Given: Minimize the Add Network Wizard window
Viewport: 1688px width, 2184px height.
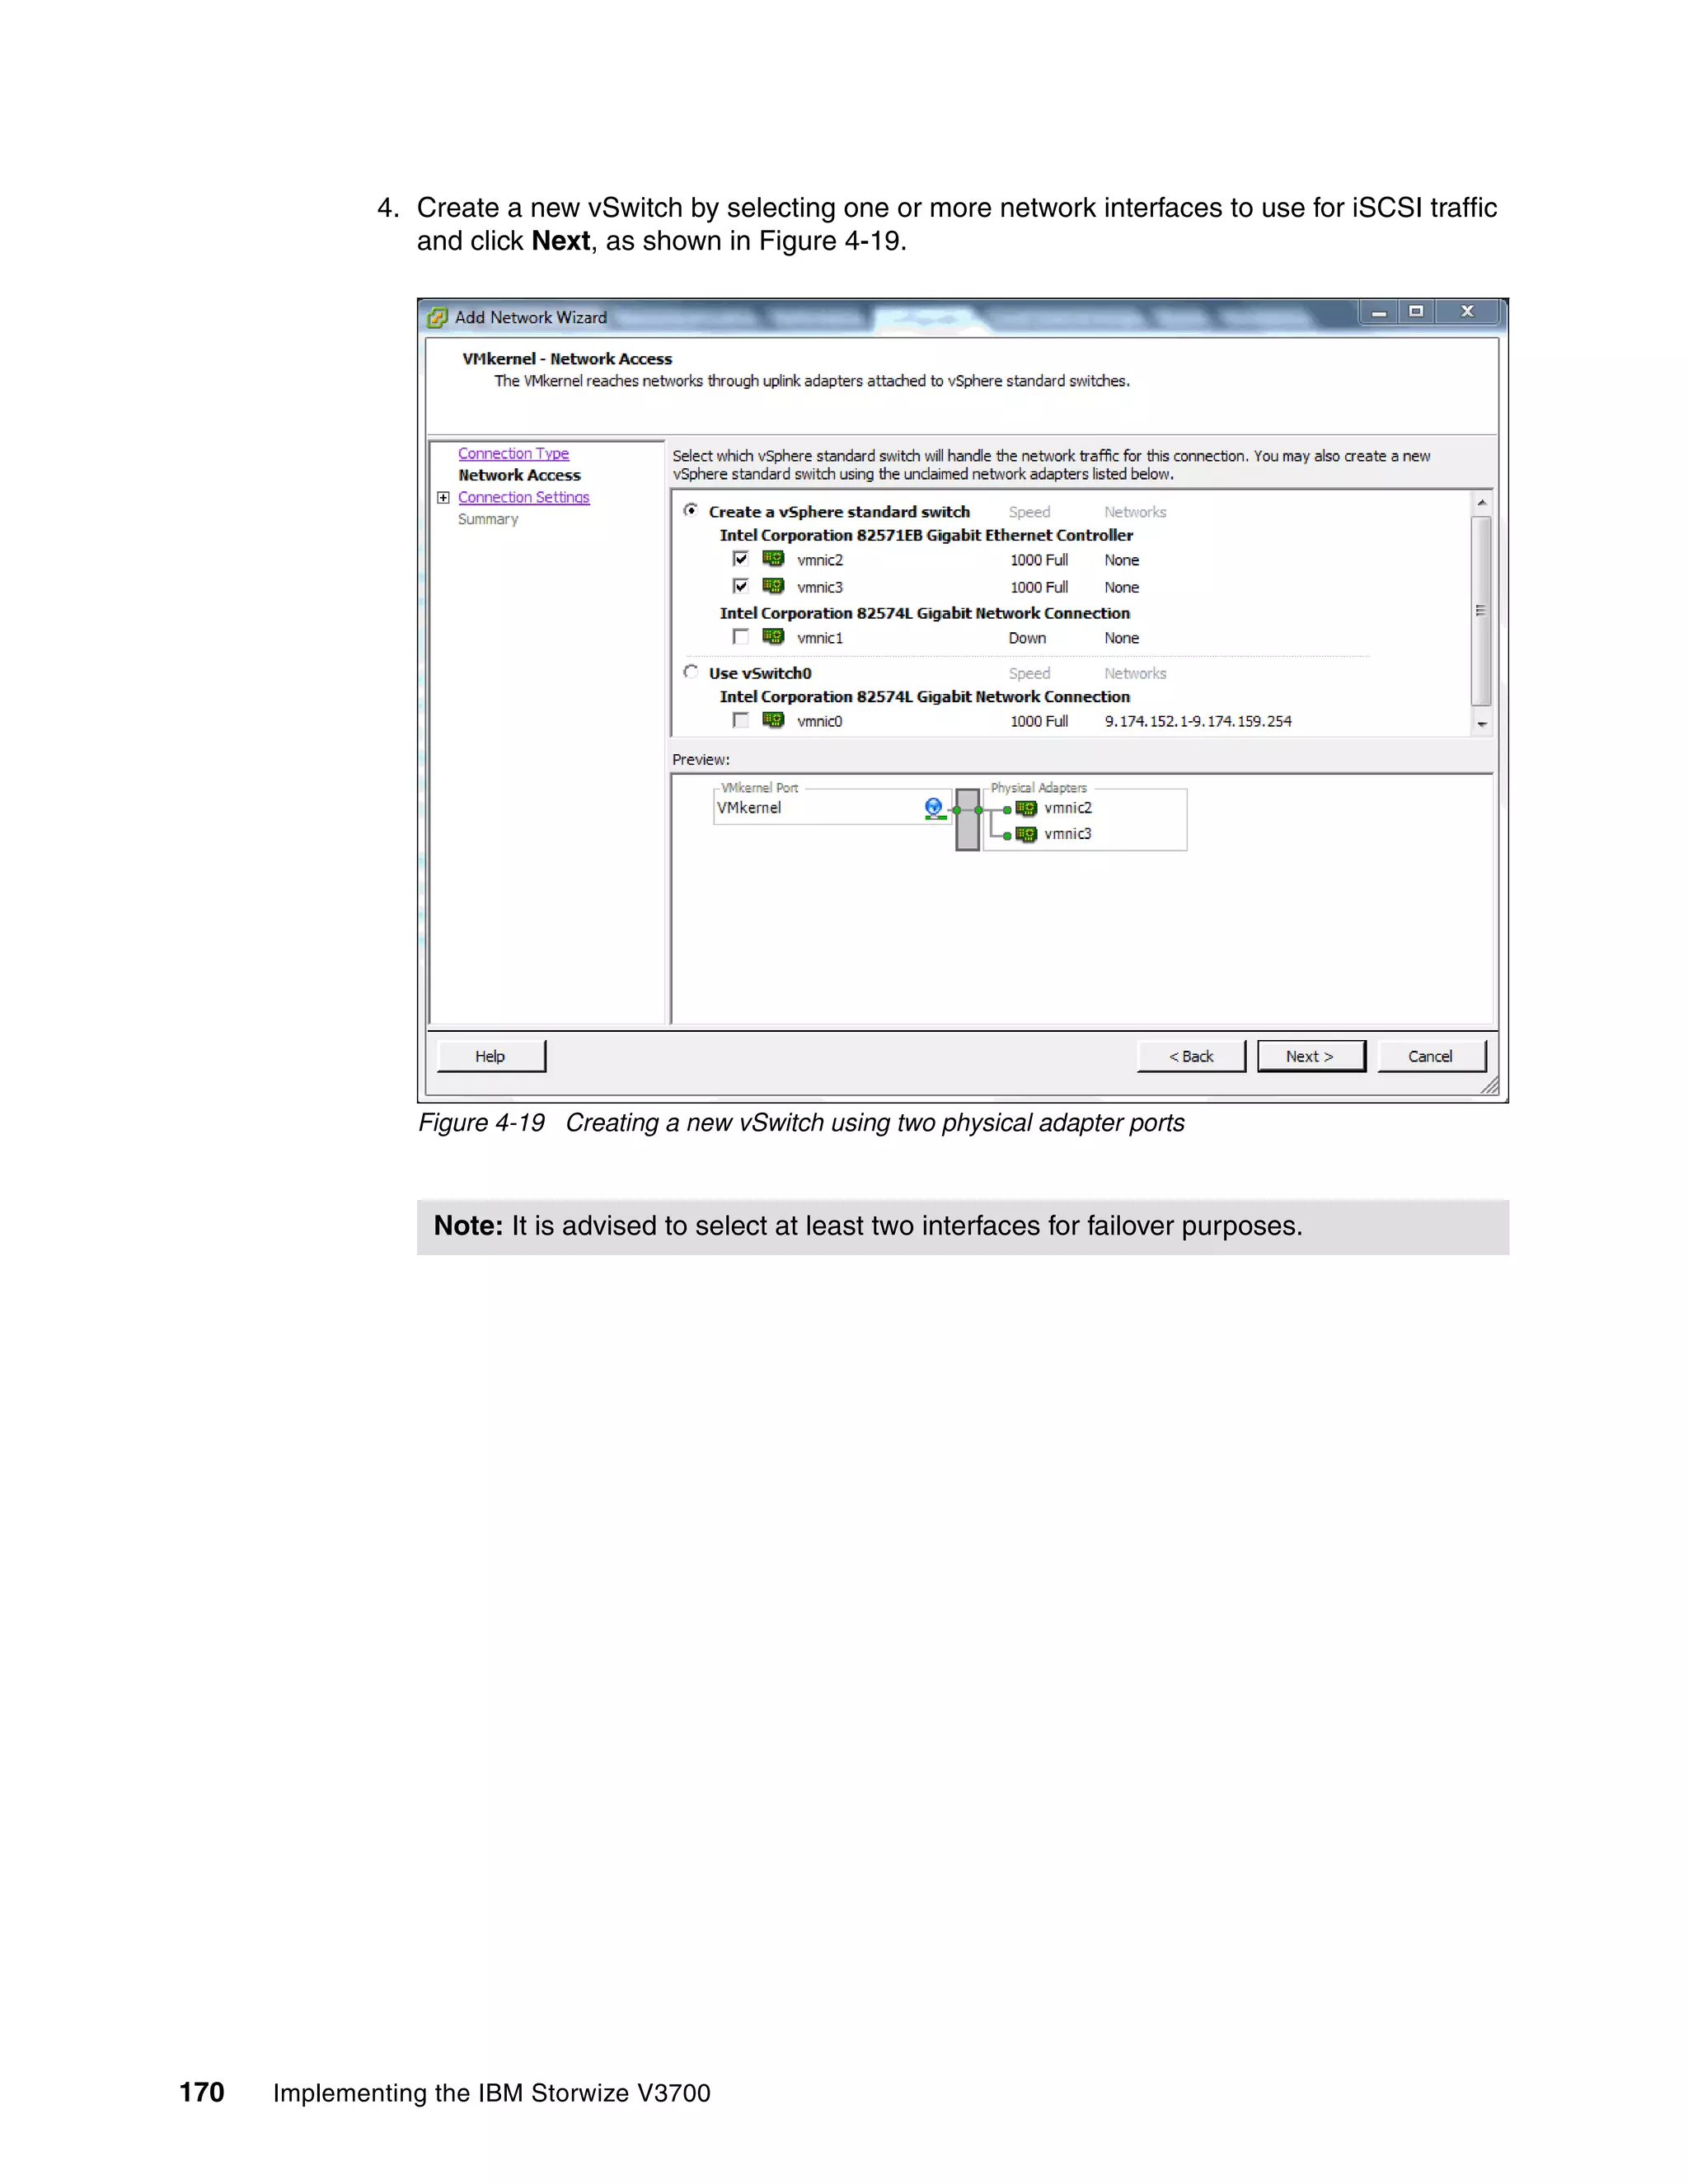Looking at the screenshot, I should 1379,312.
